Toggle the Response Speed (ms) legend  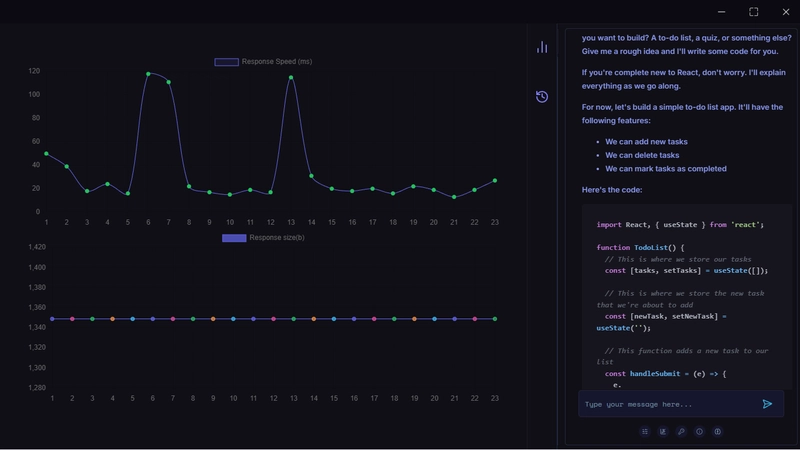263,62
